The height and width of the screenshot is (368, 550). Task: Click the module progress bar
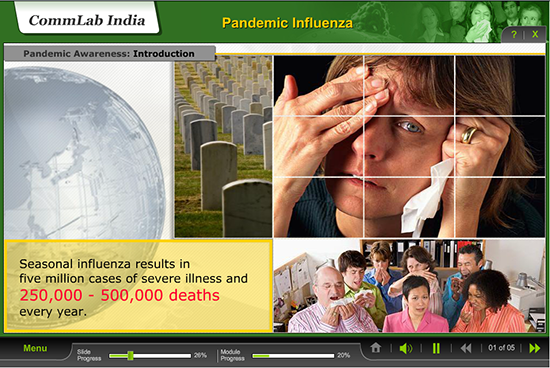(x=293, y=356)
